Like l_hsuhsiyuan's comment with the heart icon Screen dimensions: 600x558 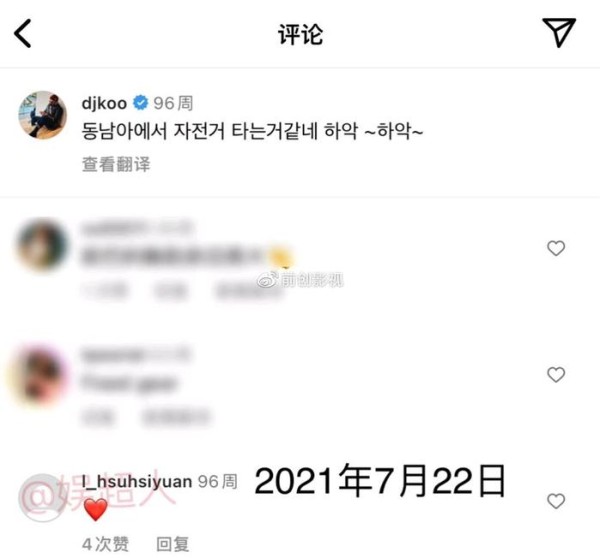pos(556,501)
